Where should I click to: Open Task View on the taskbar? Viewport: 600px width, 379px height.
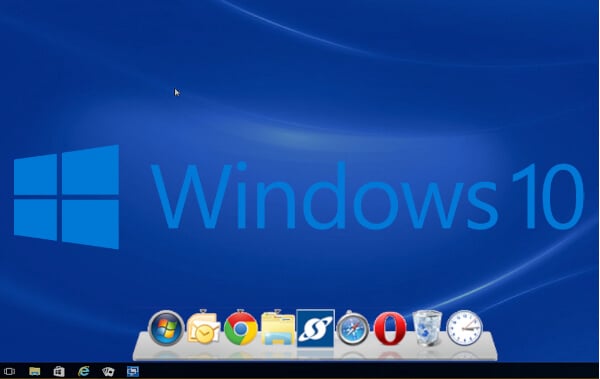tap(9, 371)
